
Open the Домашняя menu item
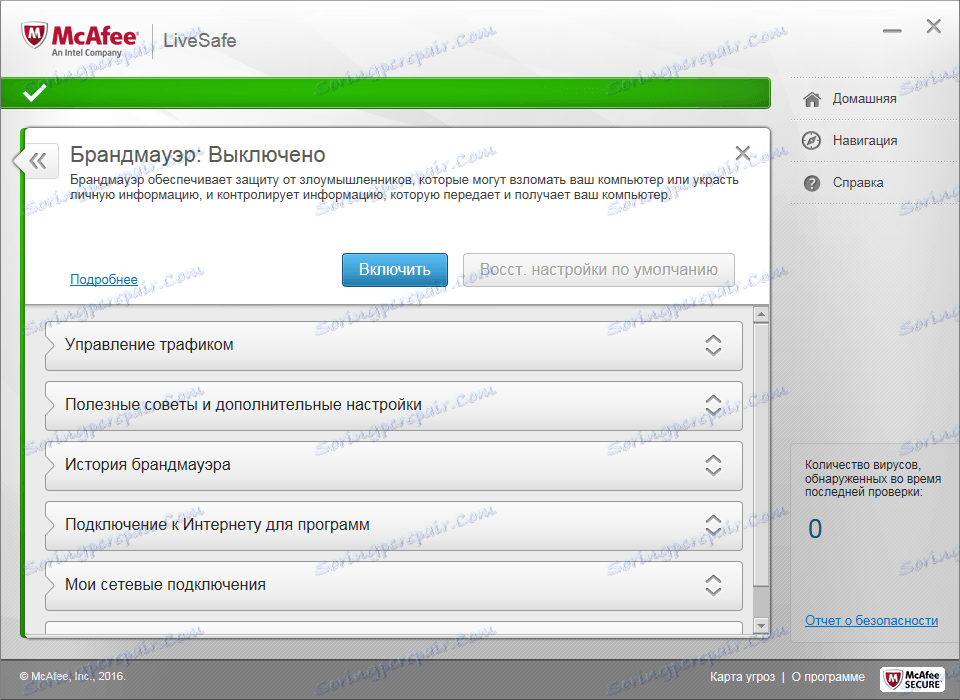coord(864,99)
